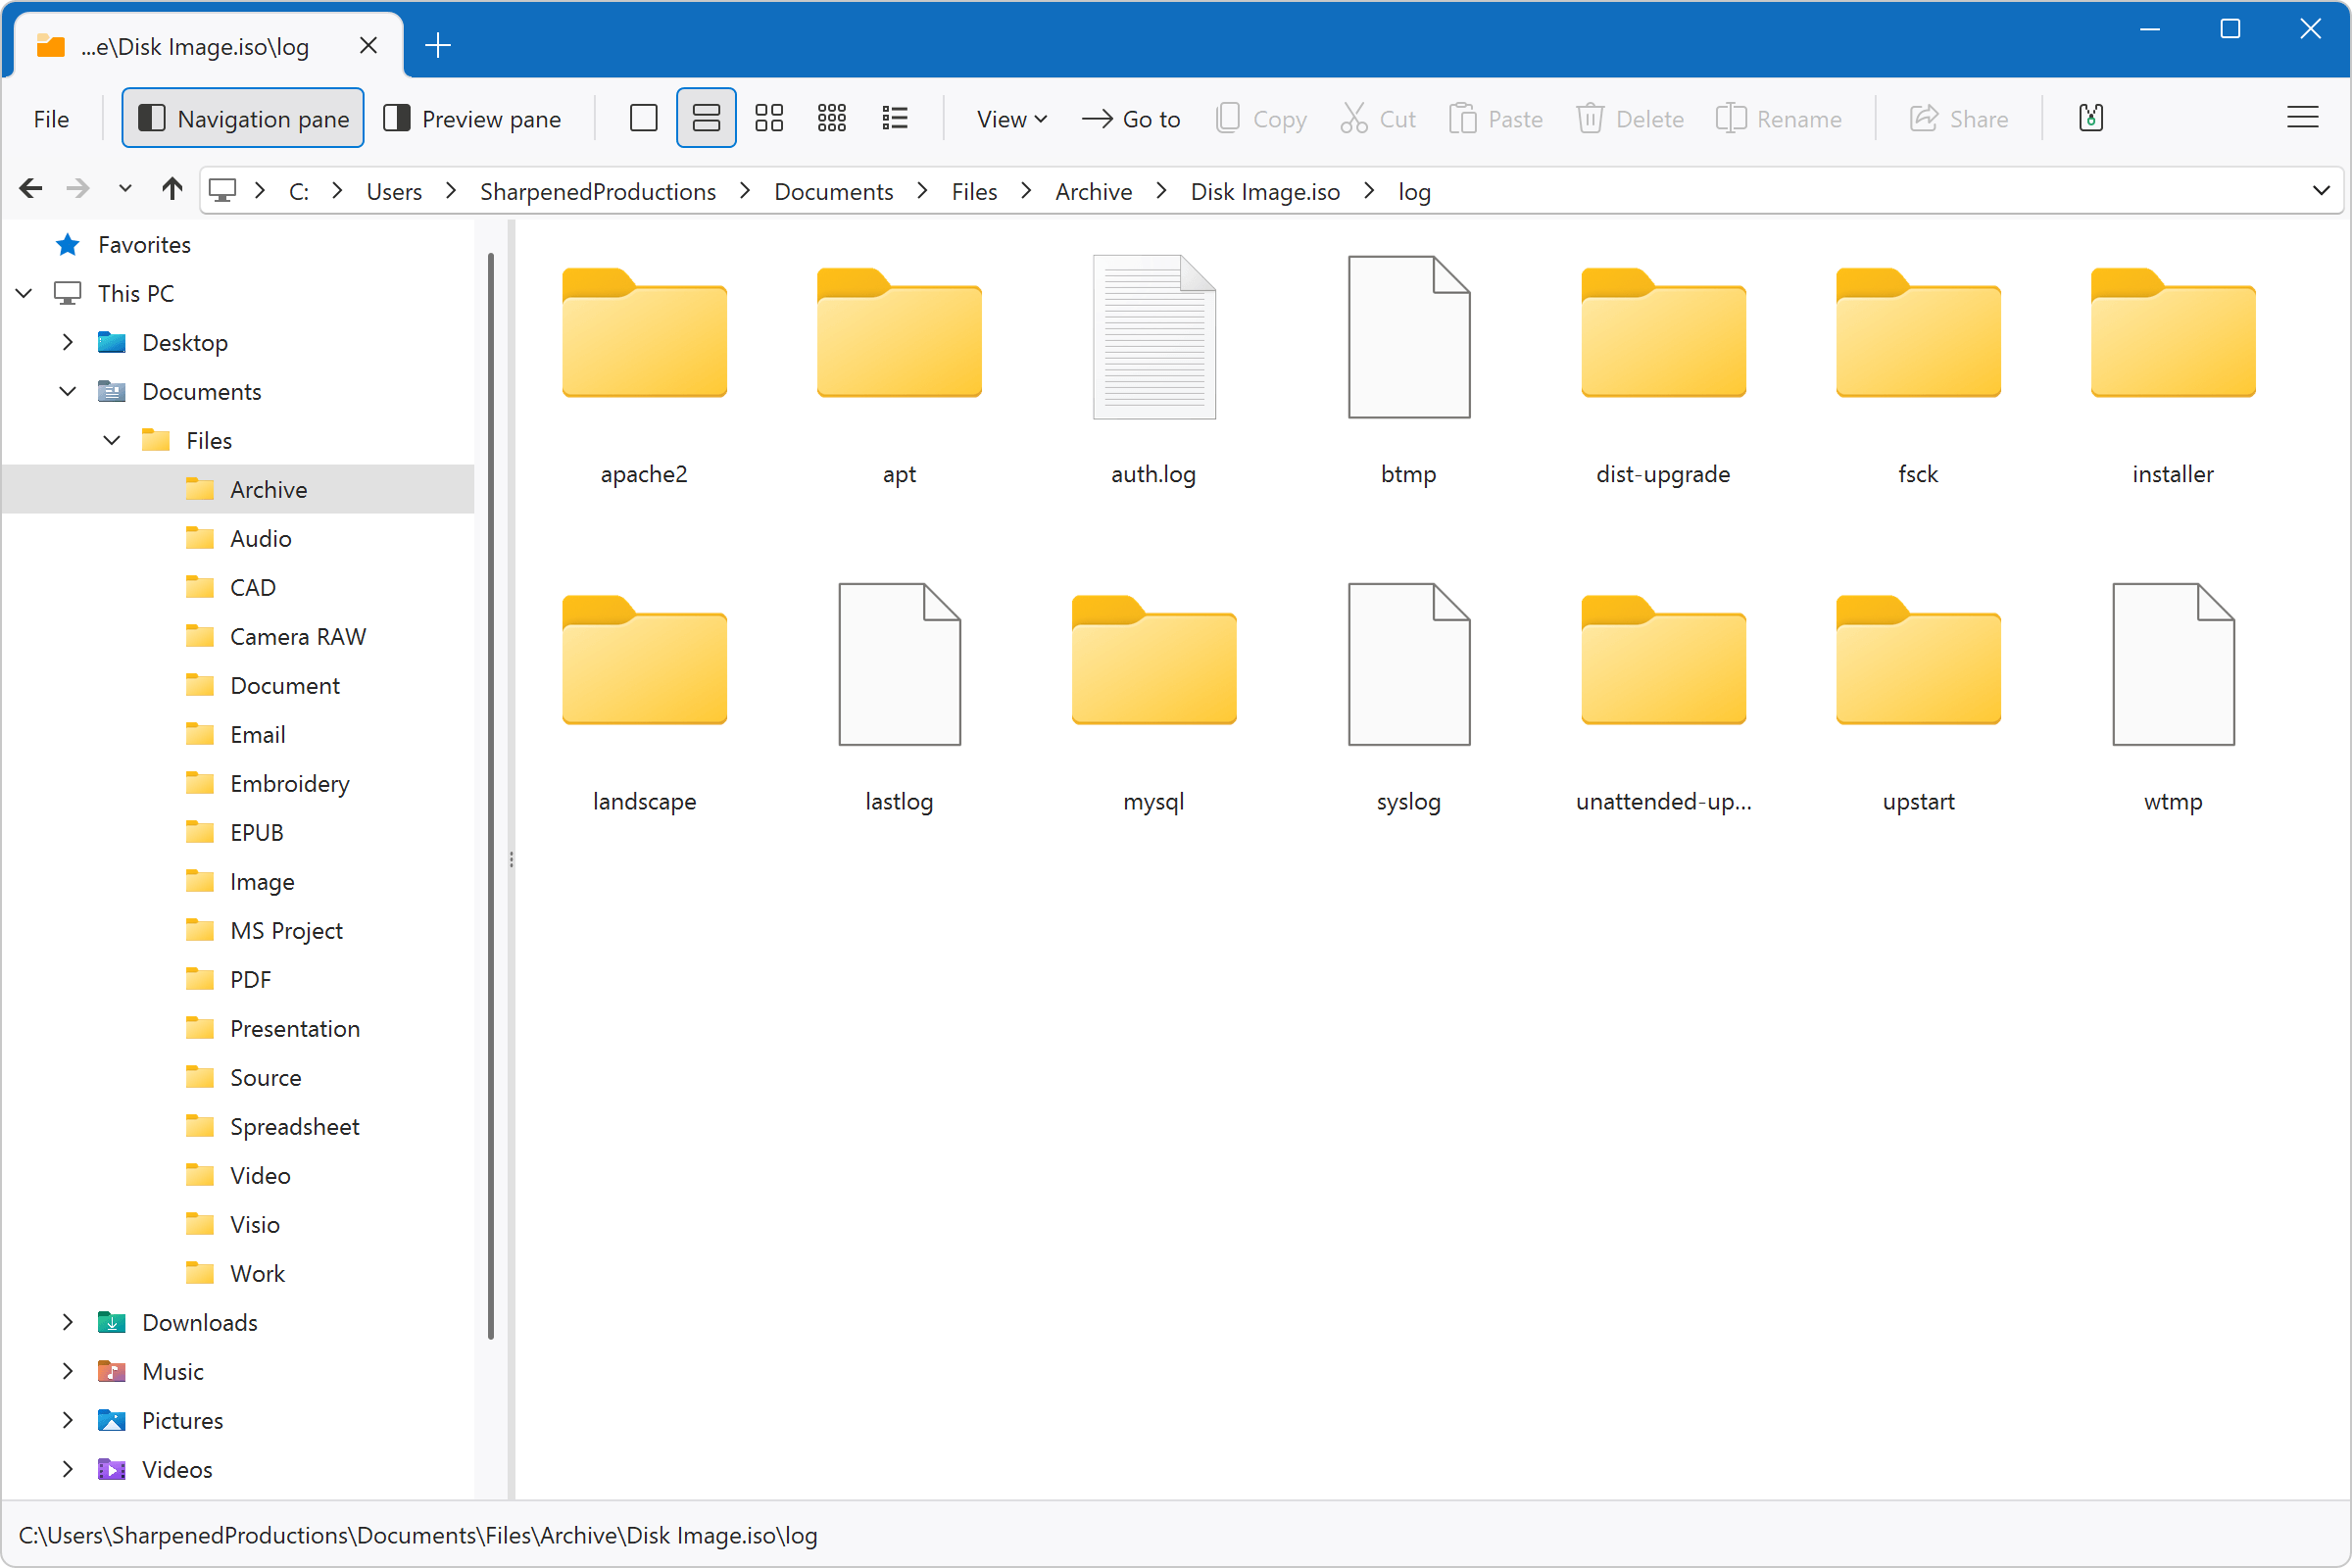Toggle the Preview pane

474,117
